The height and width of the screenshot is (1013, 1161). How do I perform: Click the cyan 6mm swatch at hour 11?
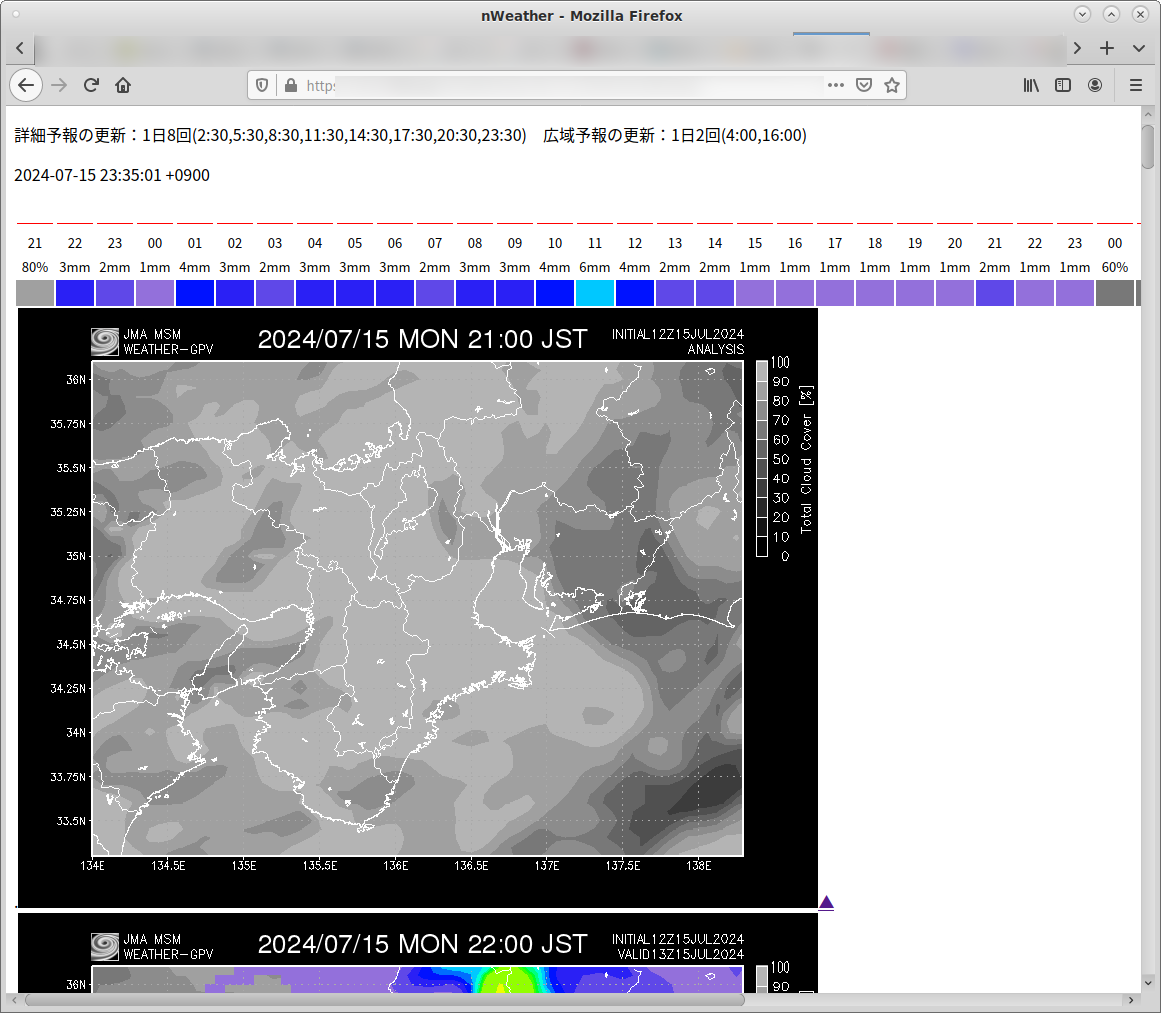point(595,293)
